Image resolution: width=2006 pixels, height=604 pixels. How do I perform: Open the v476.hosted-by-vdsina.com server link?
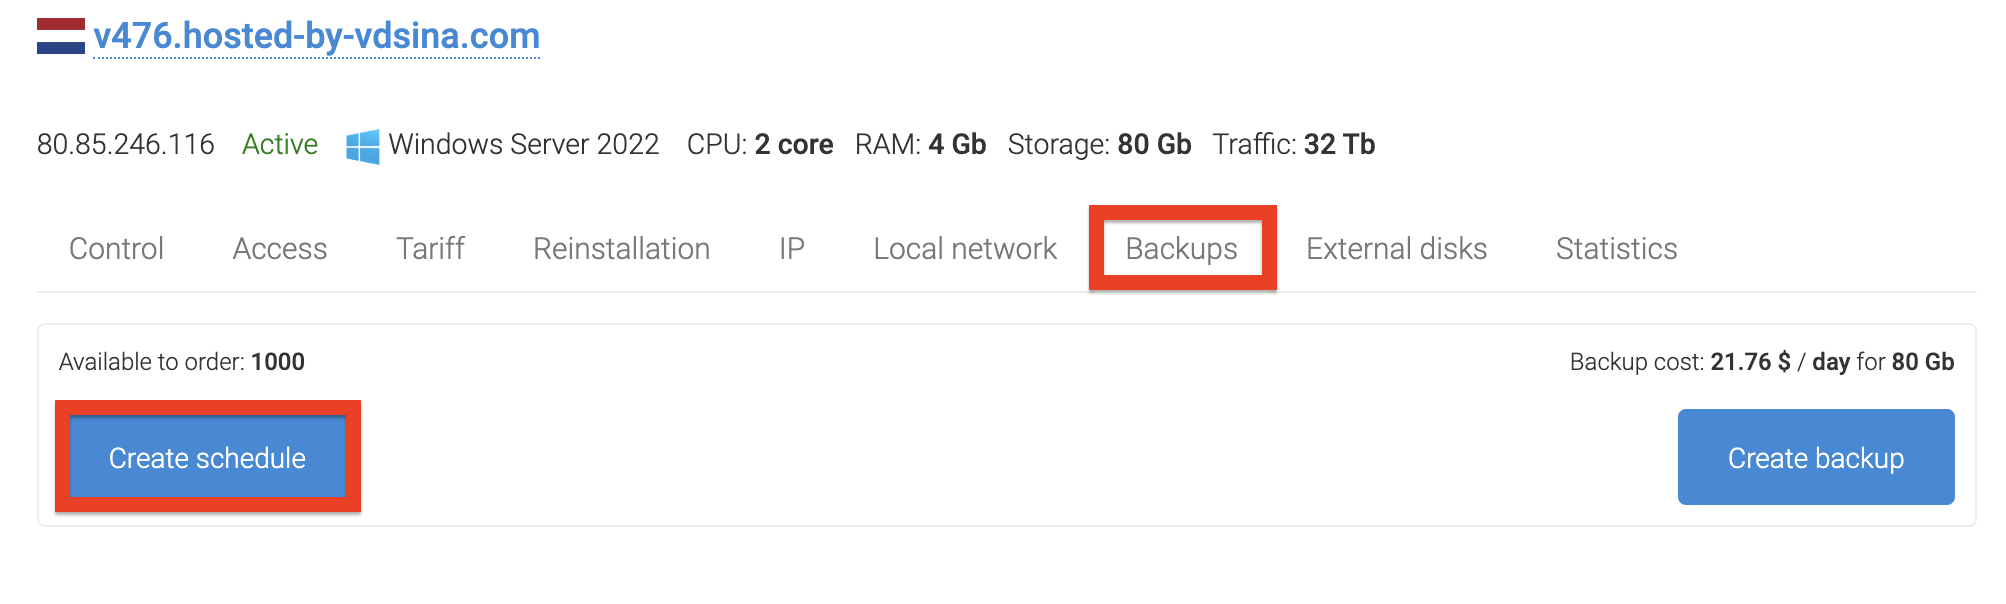pos(317,36)
